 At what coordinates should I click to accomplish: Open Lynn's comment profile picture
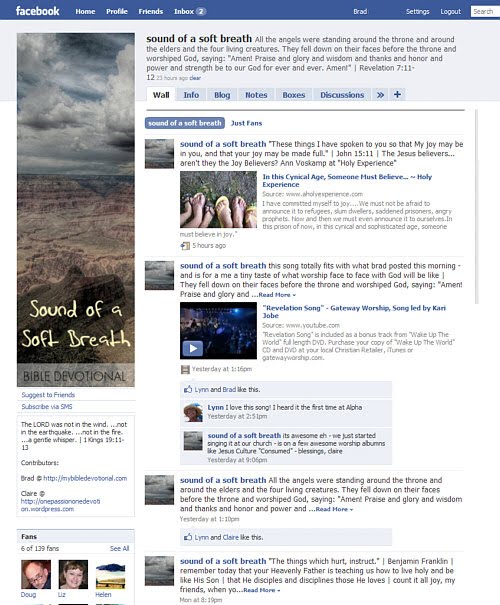click(193, 412)
